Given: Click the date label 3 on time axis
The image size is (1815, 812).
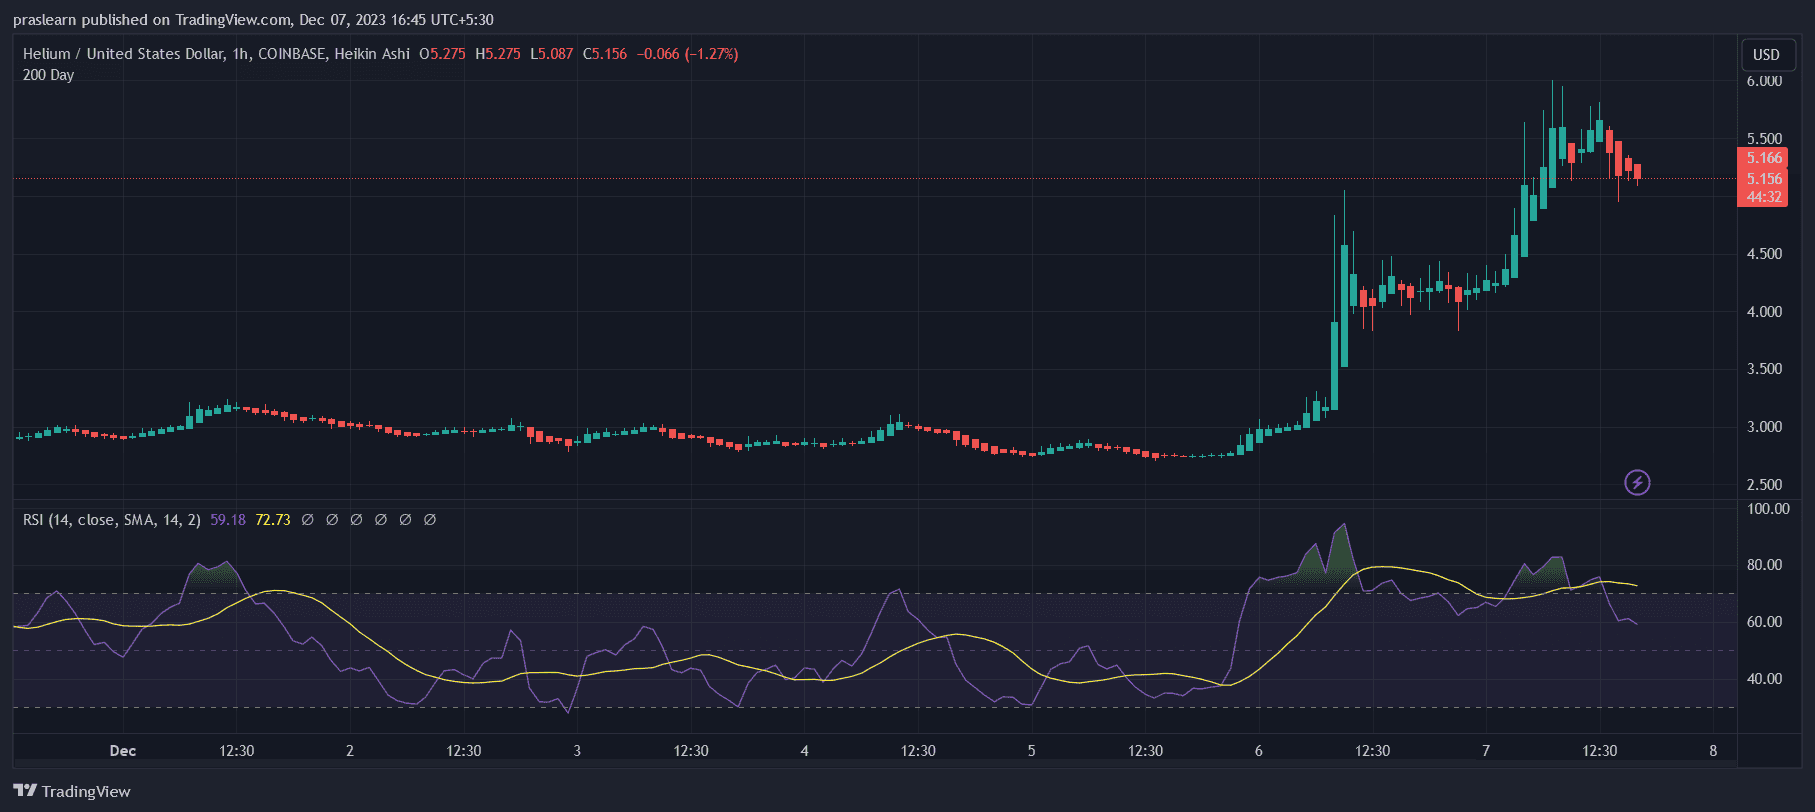Looking at the screenshot, I should tap(577, 751).
